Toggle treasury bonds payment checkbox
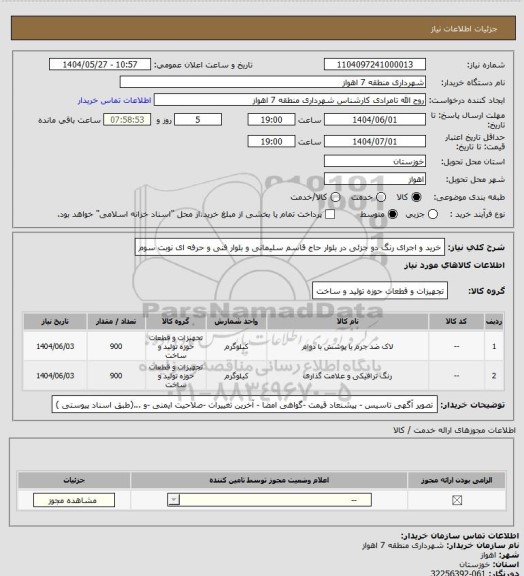Image resolution: width=524 pixels, height=576 pixels. [330, 214]
